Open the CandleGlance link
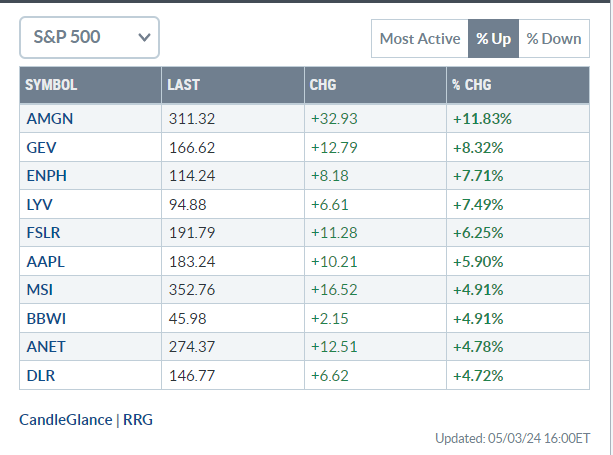This screenshot has height=455, width=613. pos(66,420)
